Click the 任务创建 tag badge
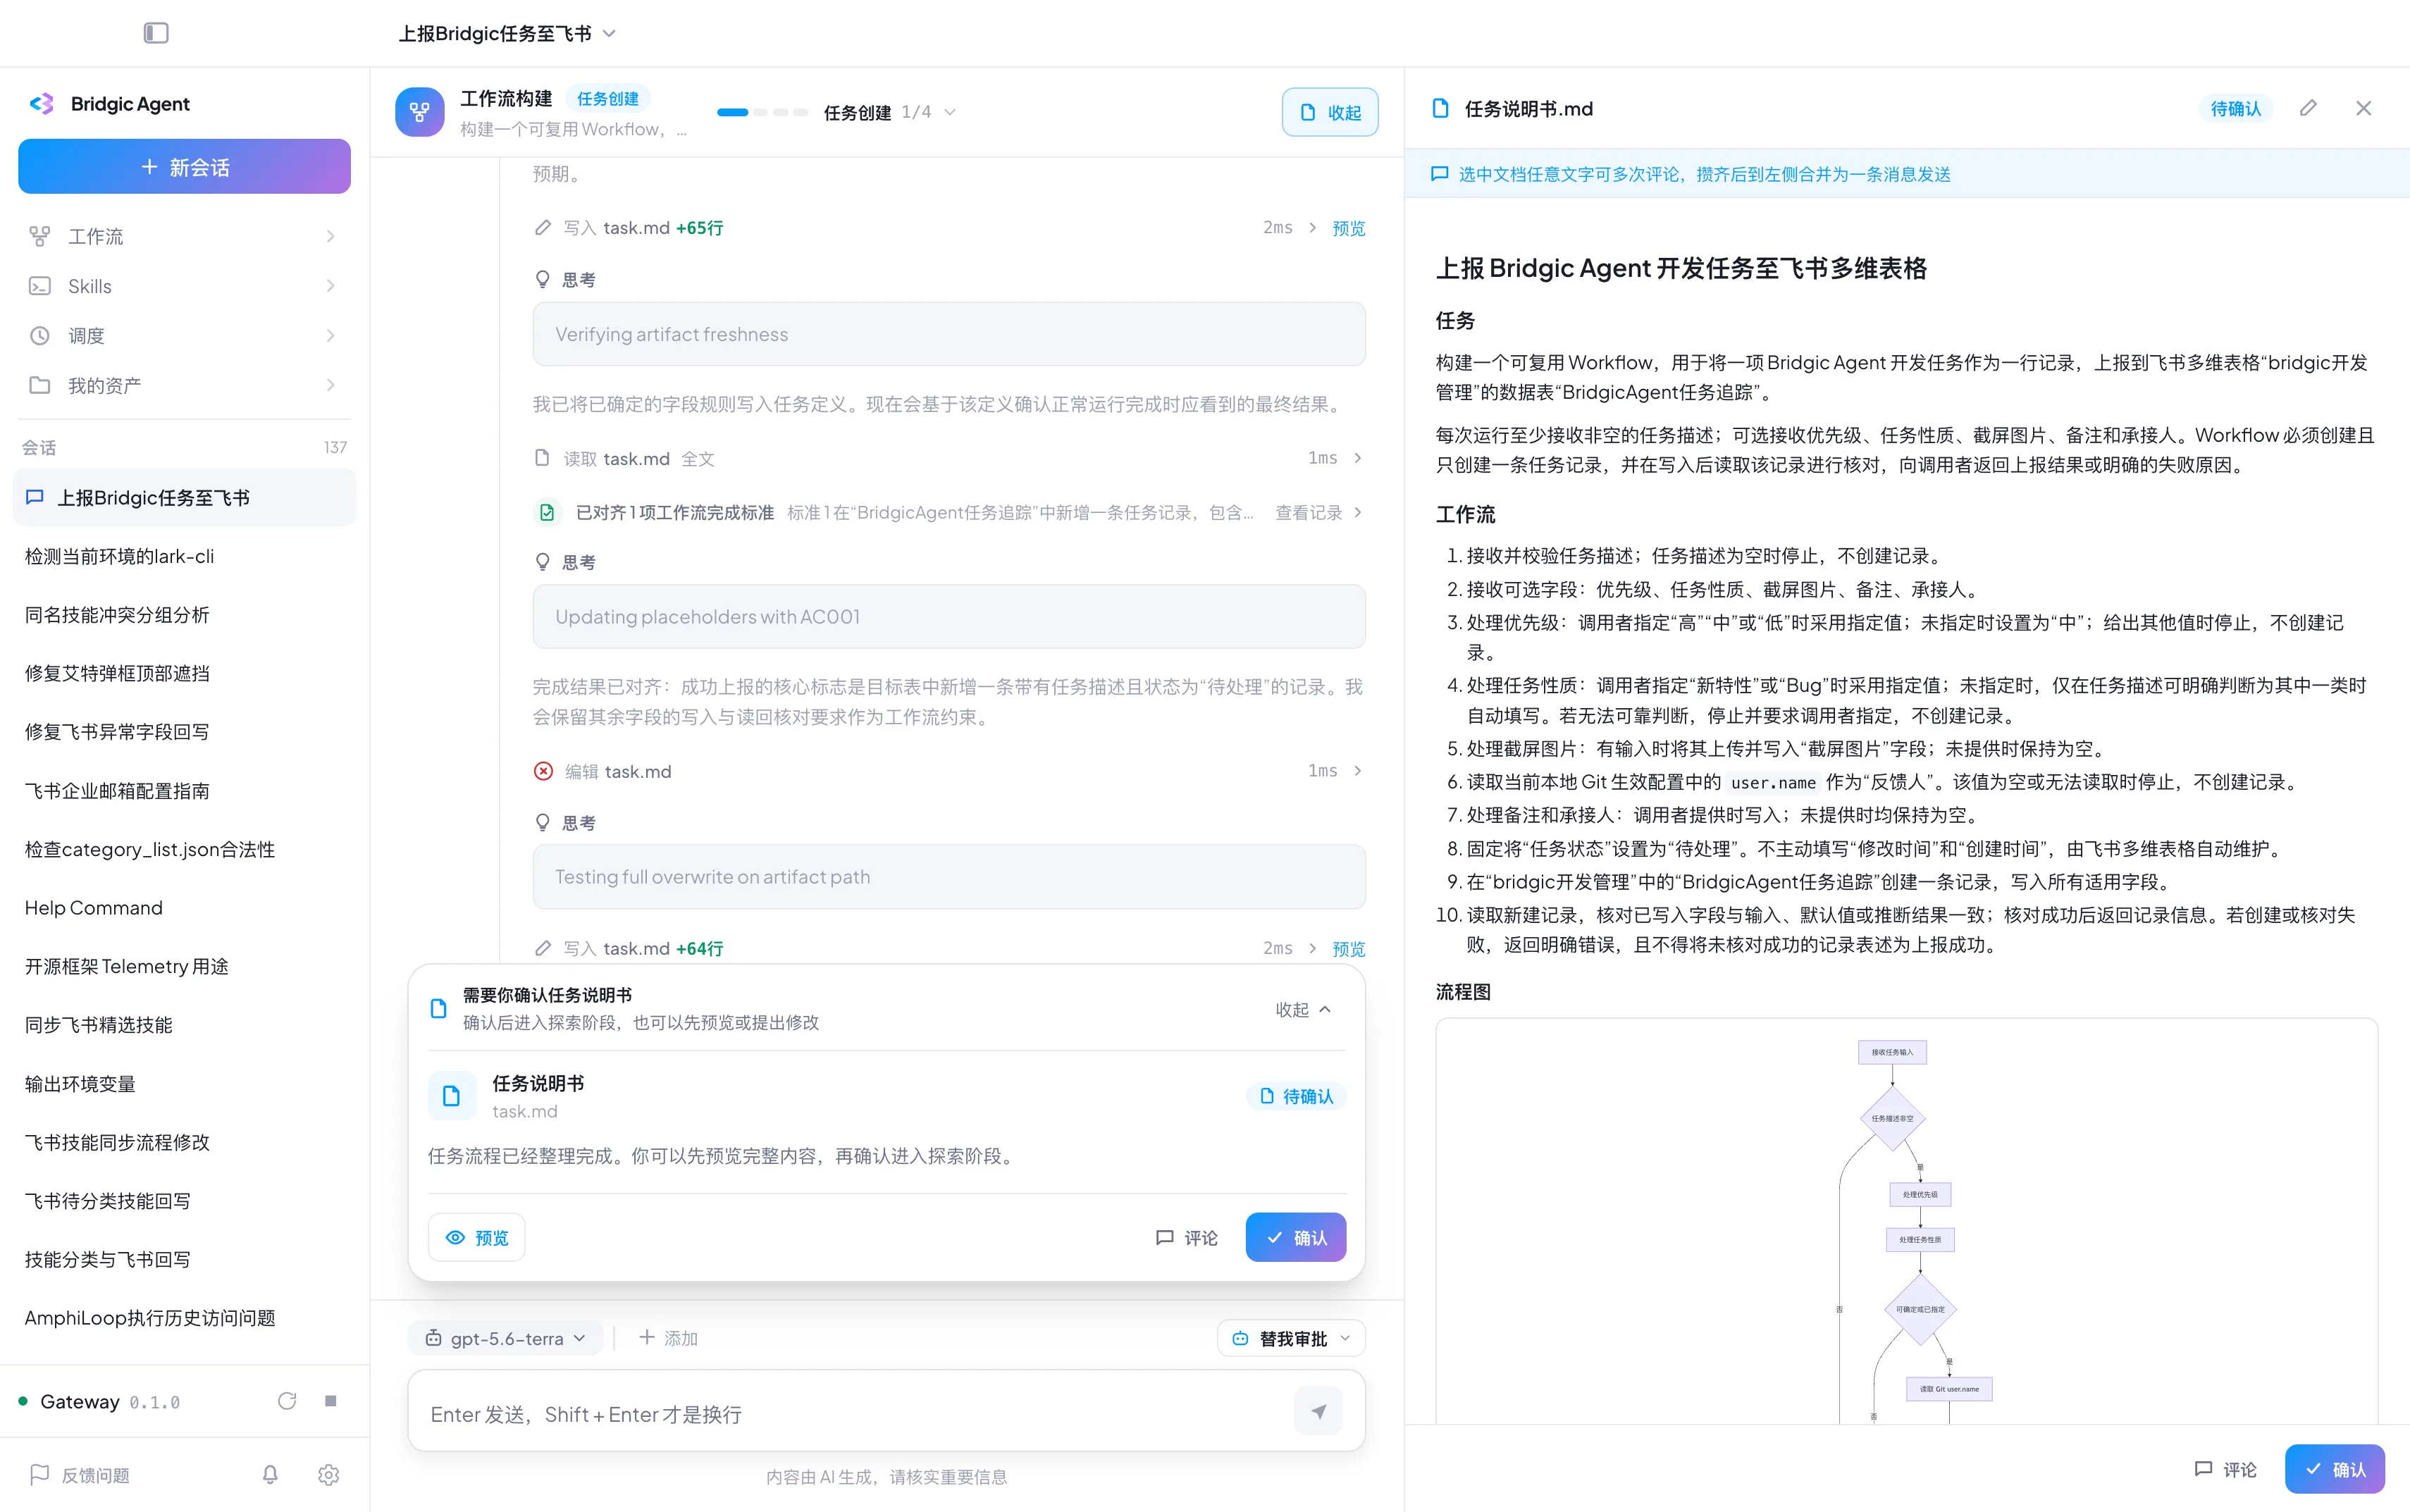2410x1512 pixels. click(608, 98)
